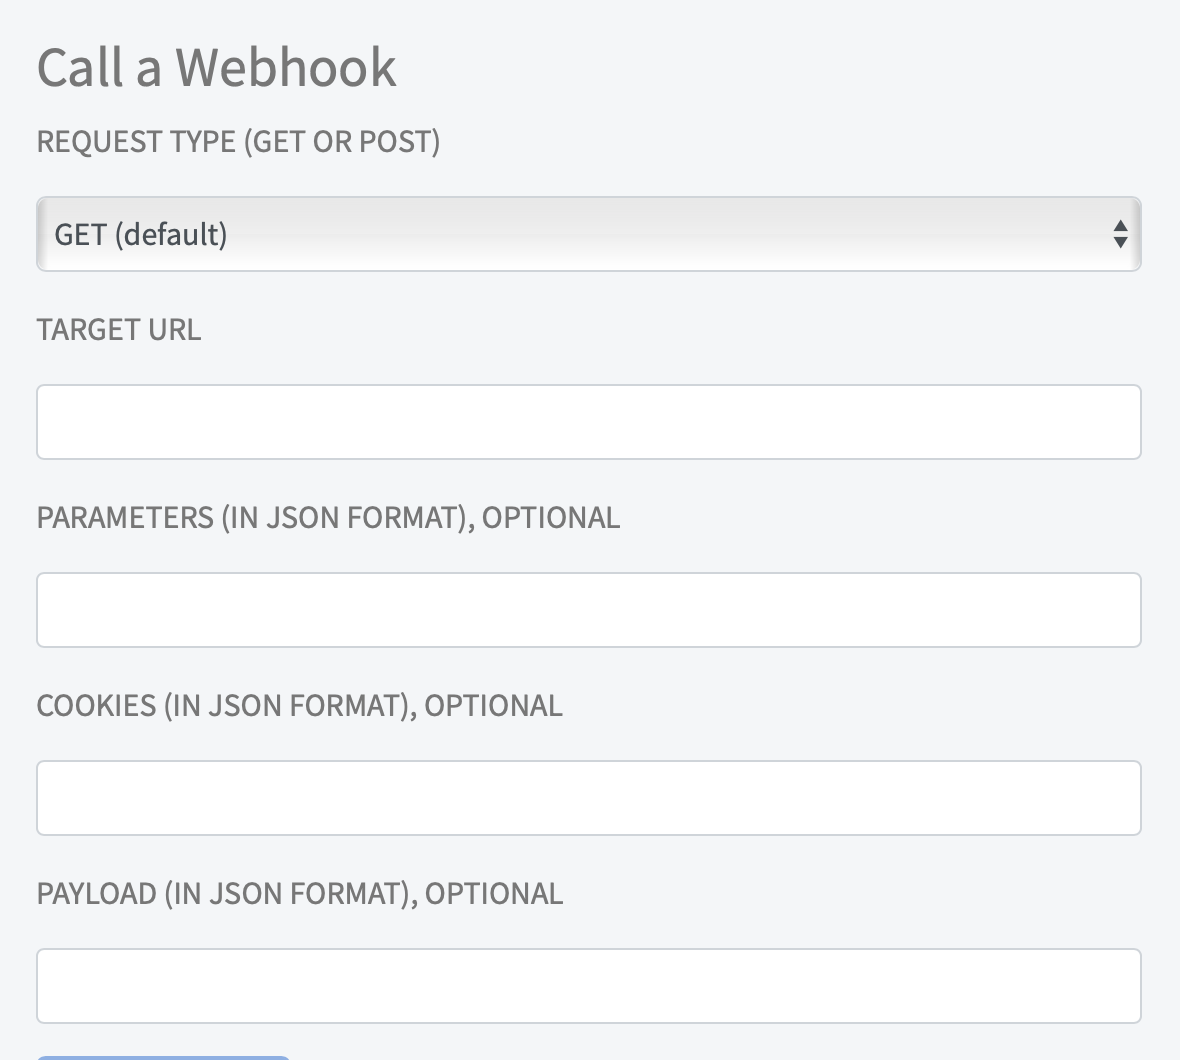Click inside the Parameters JSON field
The image size is (1180, 1060).
[588, 610]
